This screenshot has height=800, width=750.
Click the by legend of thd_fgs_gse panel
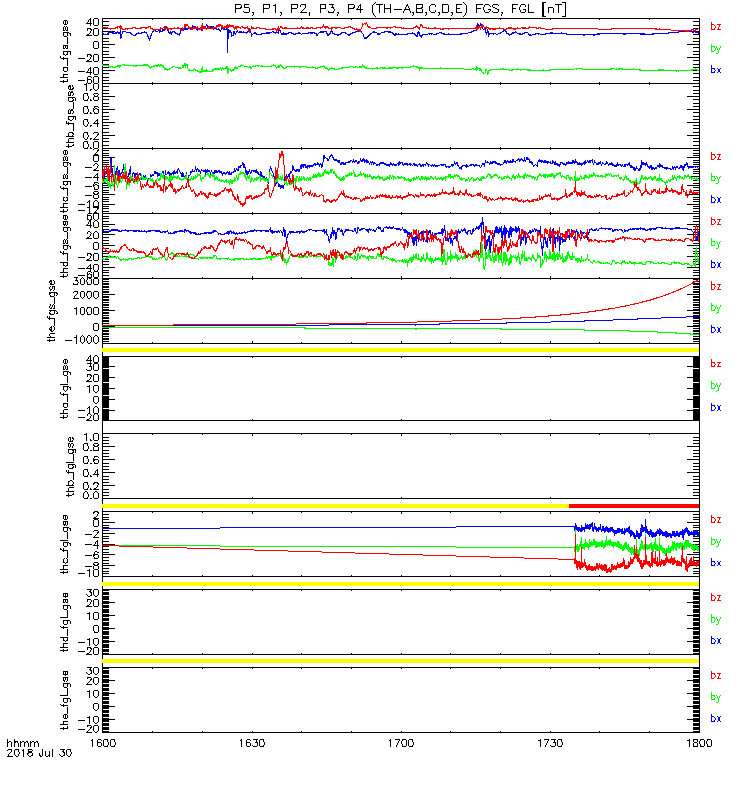pos(716,243)
